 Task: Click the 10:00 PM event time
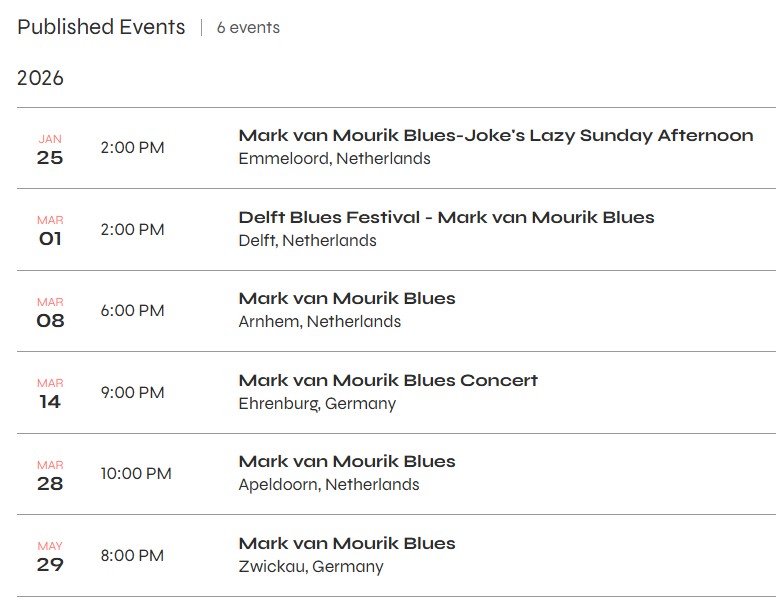pyautogui.click(x=136, y=473)
